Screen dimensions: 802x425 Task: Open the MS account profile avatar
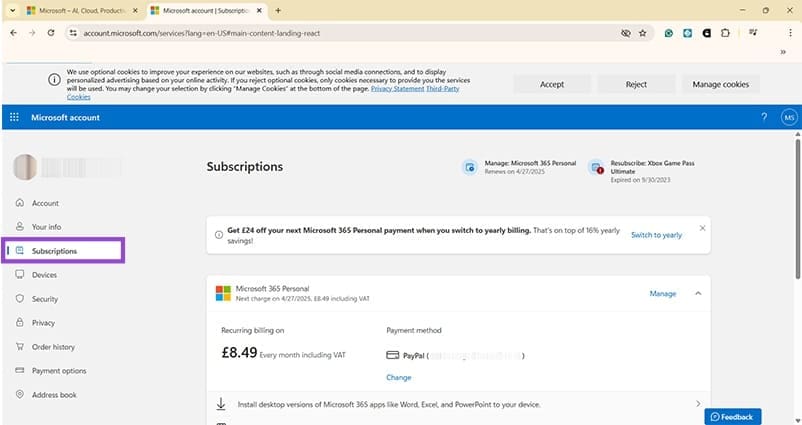[x=788, y=117]
